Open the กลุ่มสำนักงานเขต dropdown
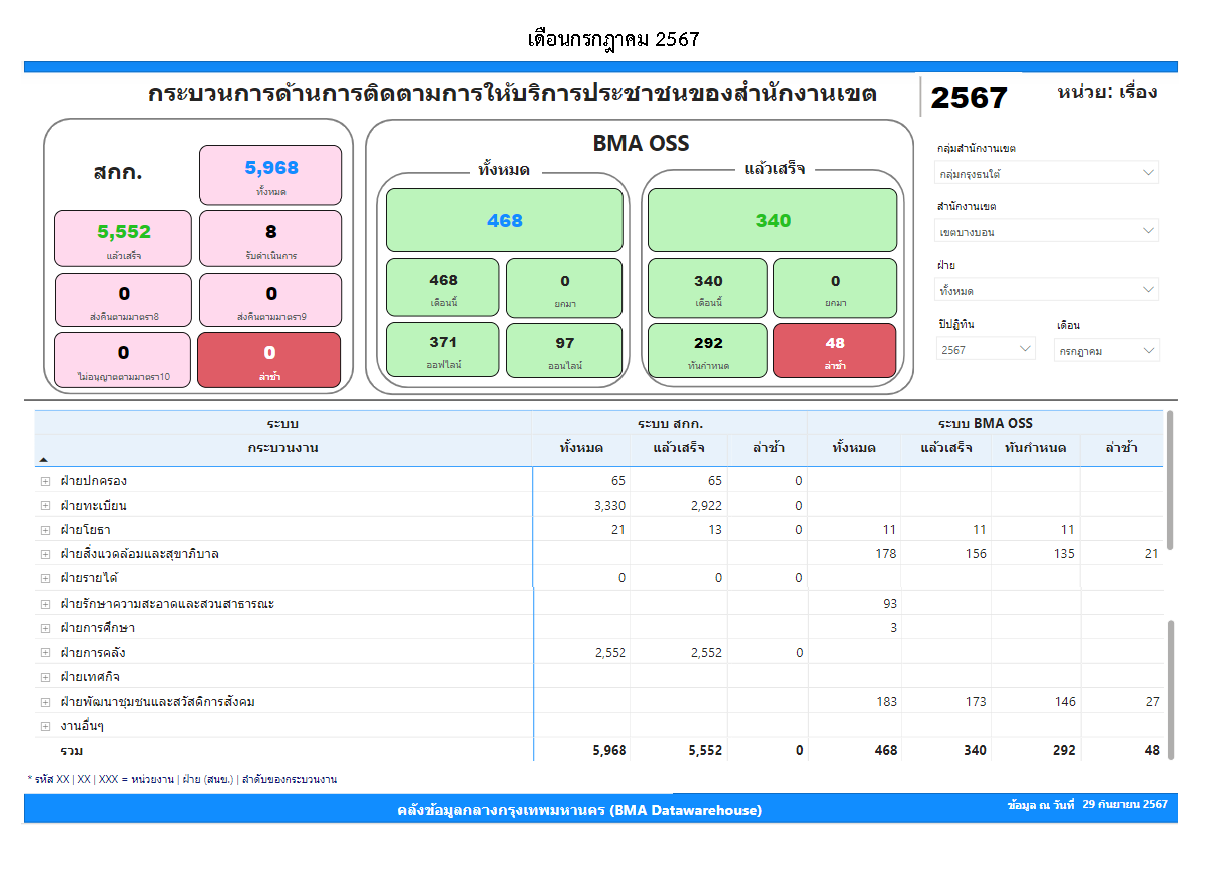 point(1046,173)
